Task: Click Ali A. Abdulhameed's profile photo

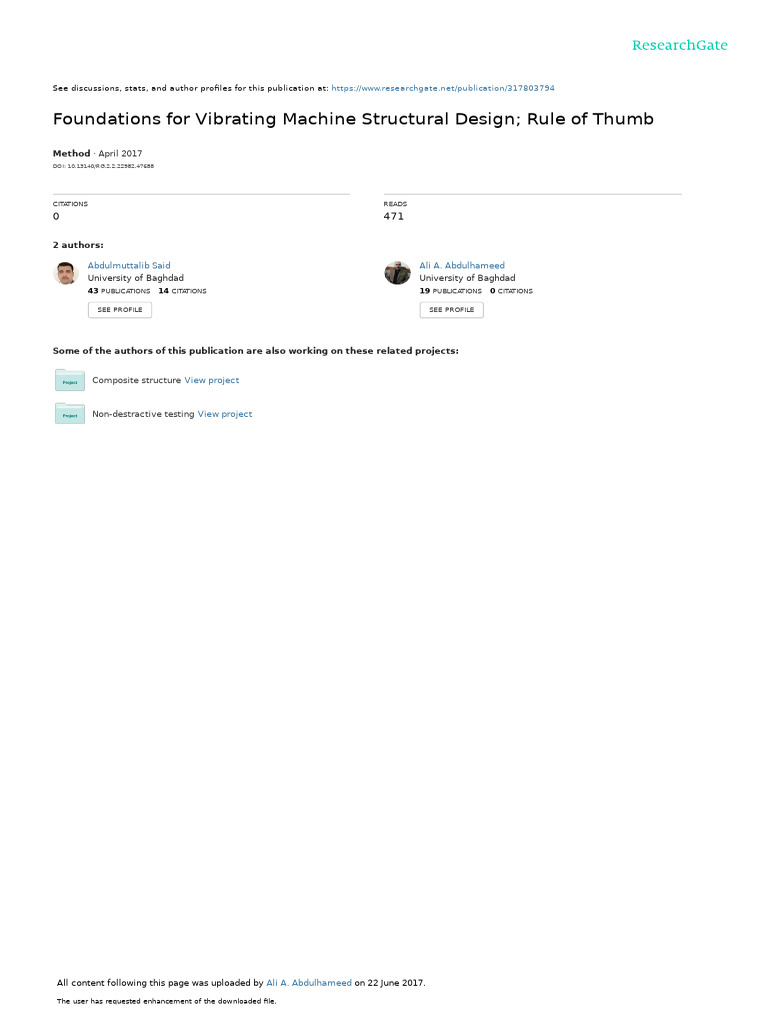Action: pyautogui.click(x=397, y=273)
